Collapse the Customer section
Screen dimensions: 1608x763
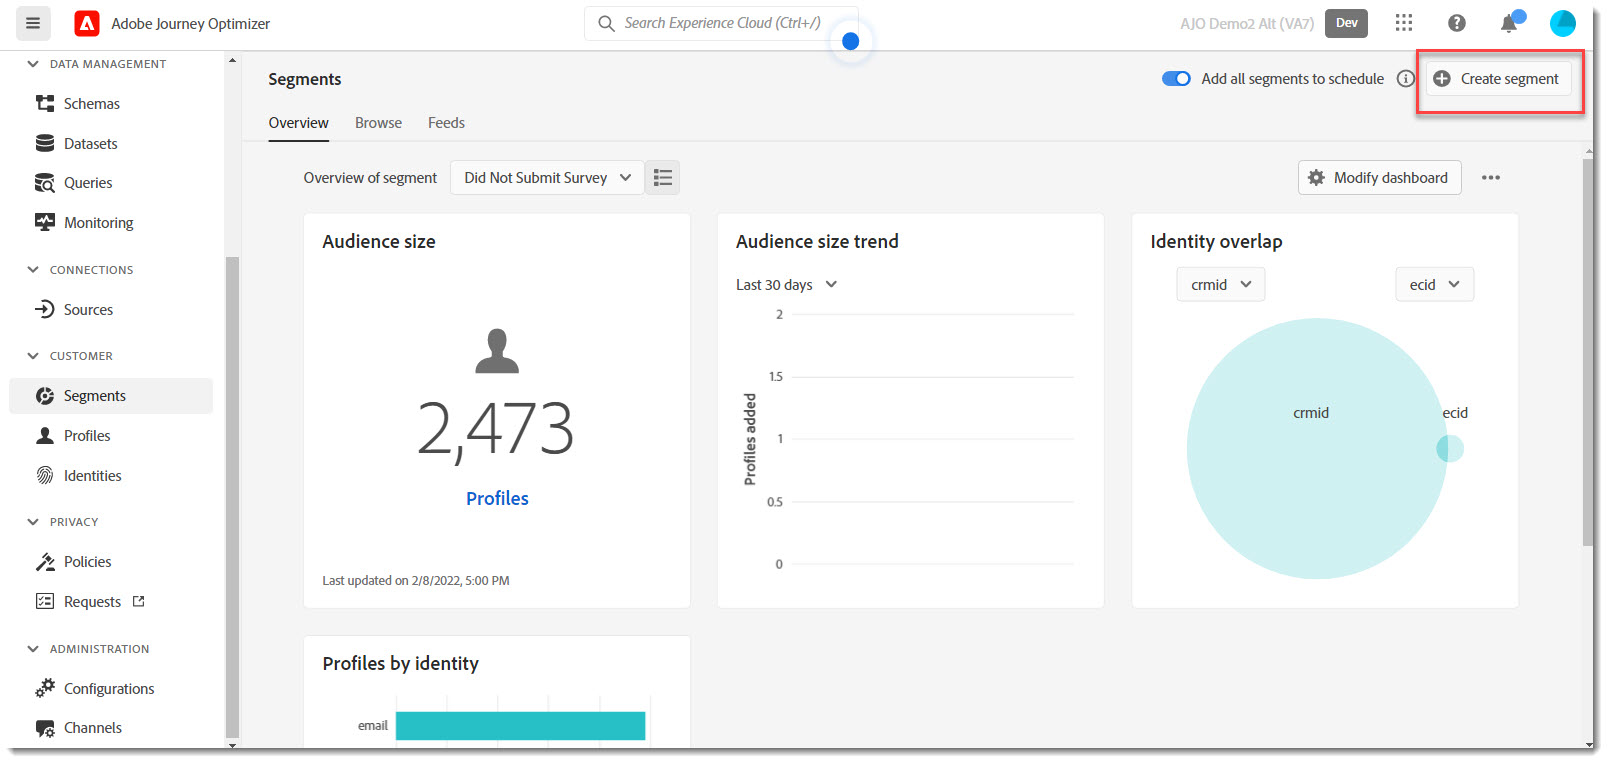[33, 356]
